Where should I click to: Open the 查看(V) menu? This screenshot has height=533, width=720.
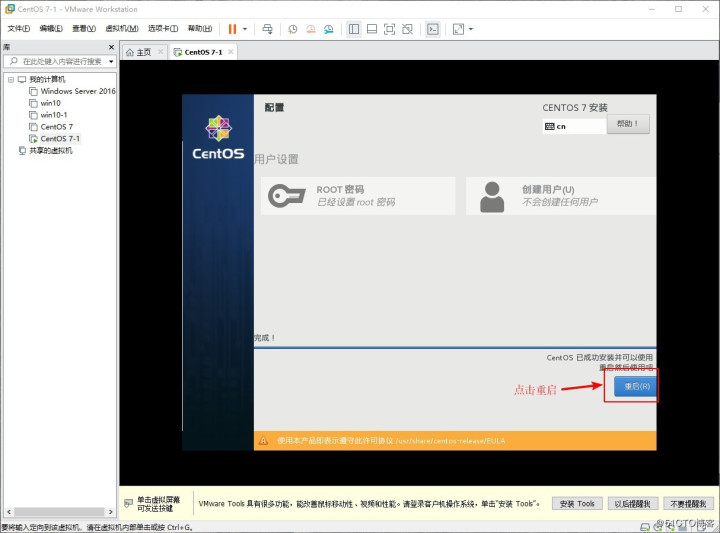[84, 28]
